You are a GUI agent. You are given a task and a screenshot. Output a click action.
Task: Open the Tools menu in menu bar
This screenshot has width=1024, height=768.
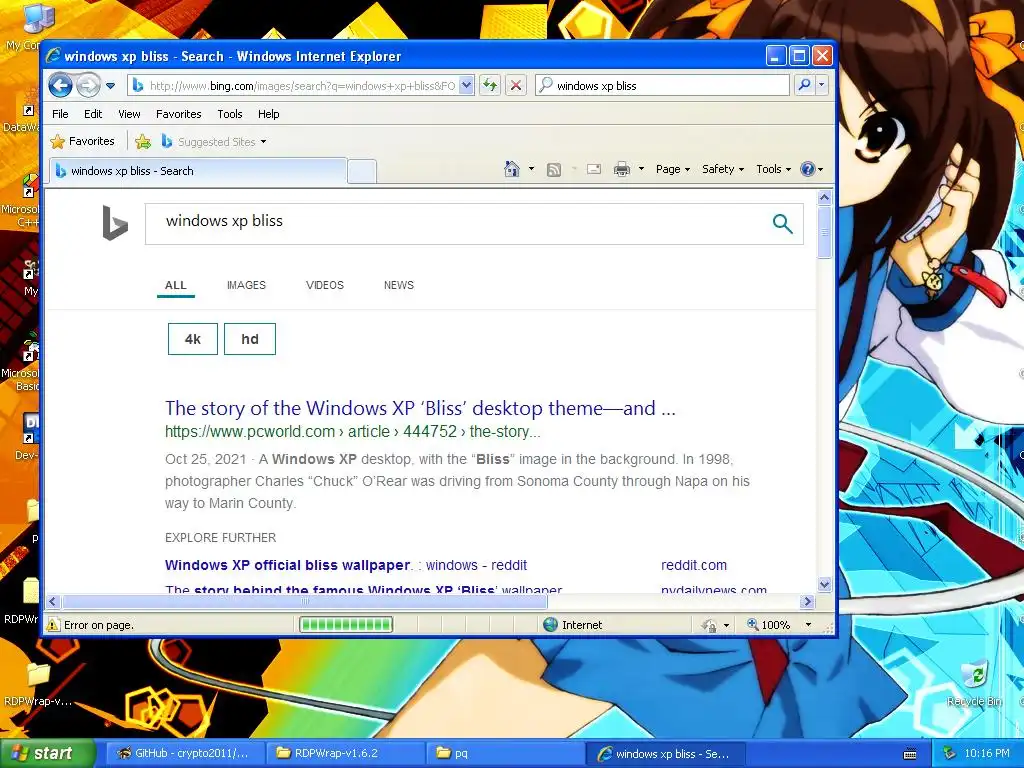click(x=230, y=114)
